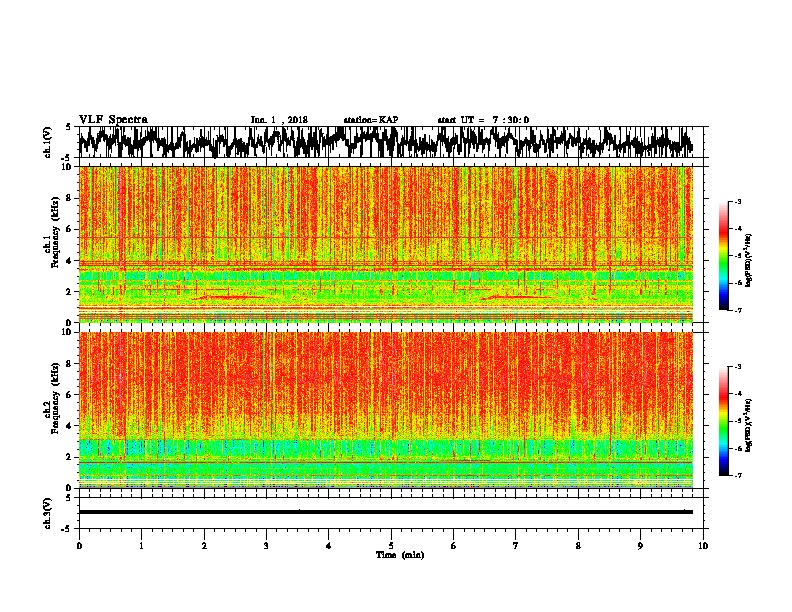Viewport: 792px width, 612px height.
Task: Click the "station=KAP" header label
Action: pyautogui.click(x=371, y=120)
